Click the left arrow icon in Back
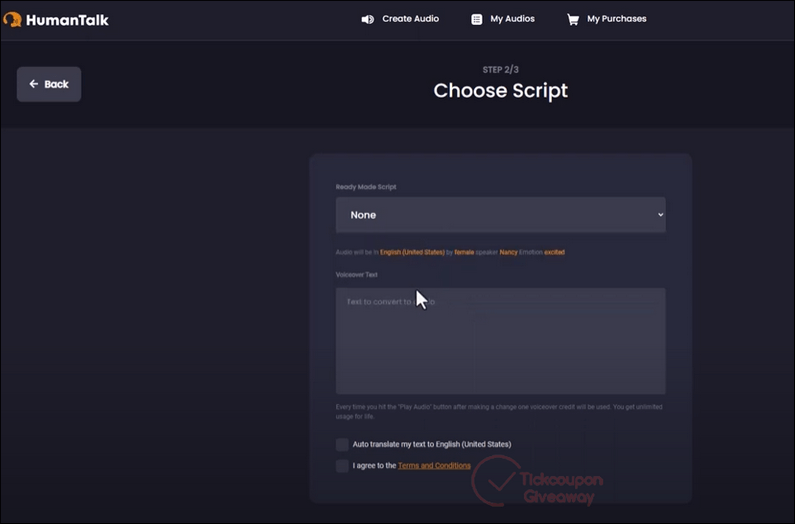Screen dimensions: 795x524 pyautogui.click(x=33, y=84)
